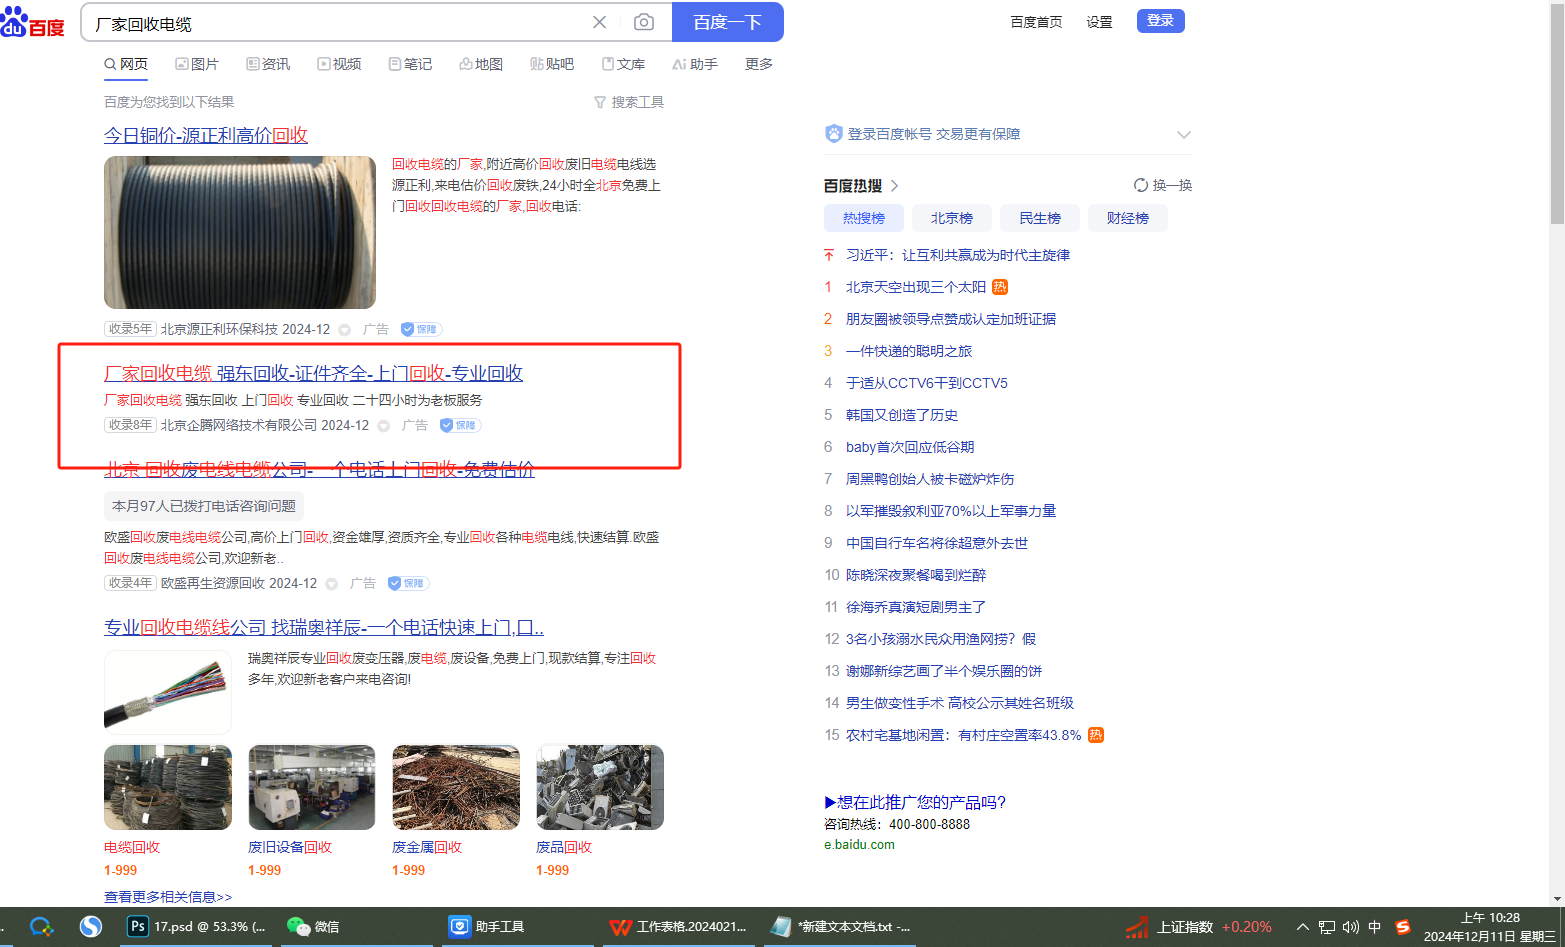Click the Sogou input method tray icon
The width and height of the screenshot is (1565, 947).
(x=1402, y=927)
